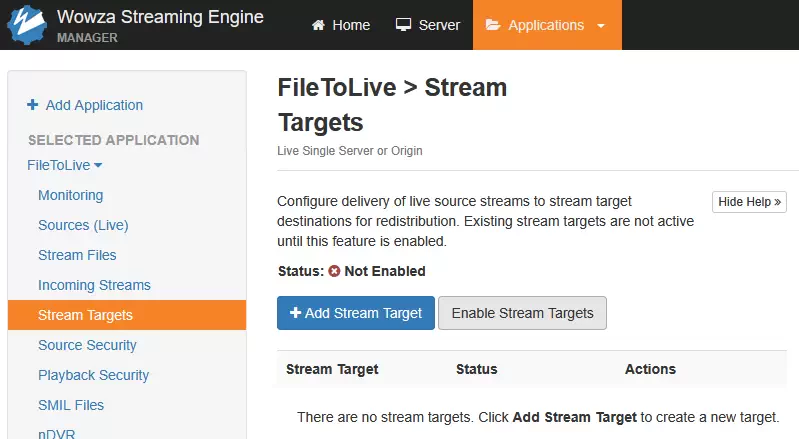Click the Add Application link

[94, 105]
